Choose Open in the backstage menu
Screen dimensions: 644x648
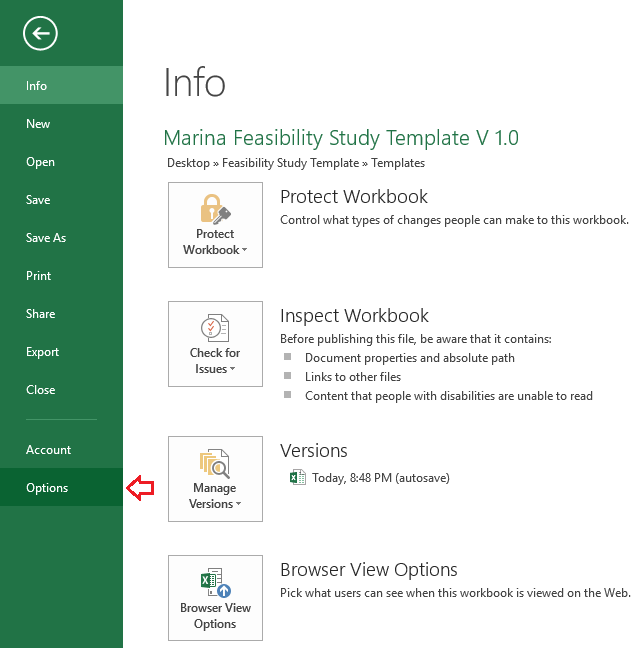[x=40, y=162]
